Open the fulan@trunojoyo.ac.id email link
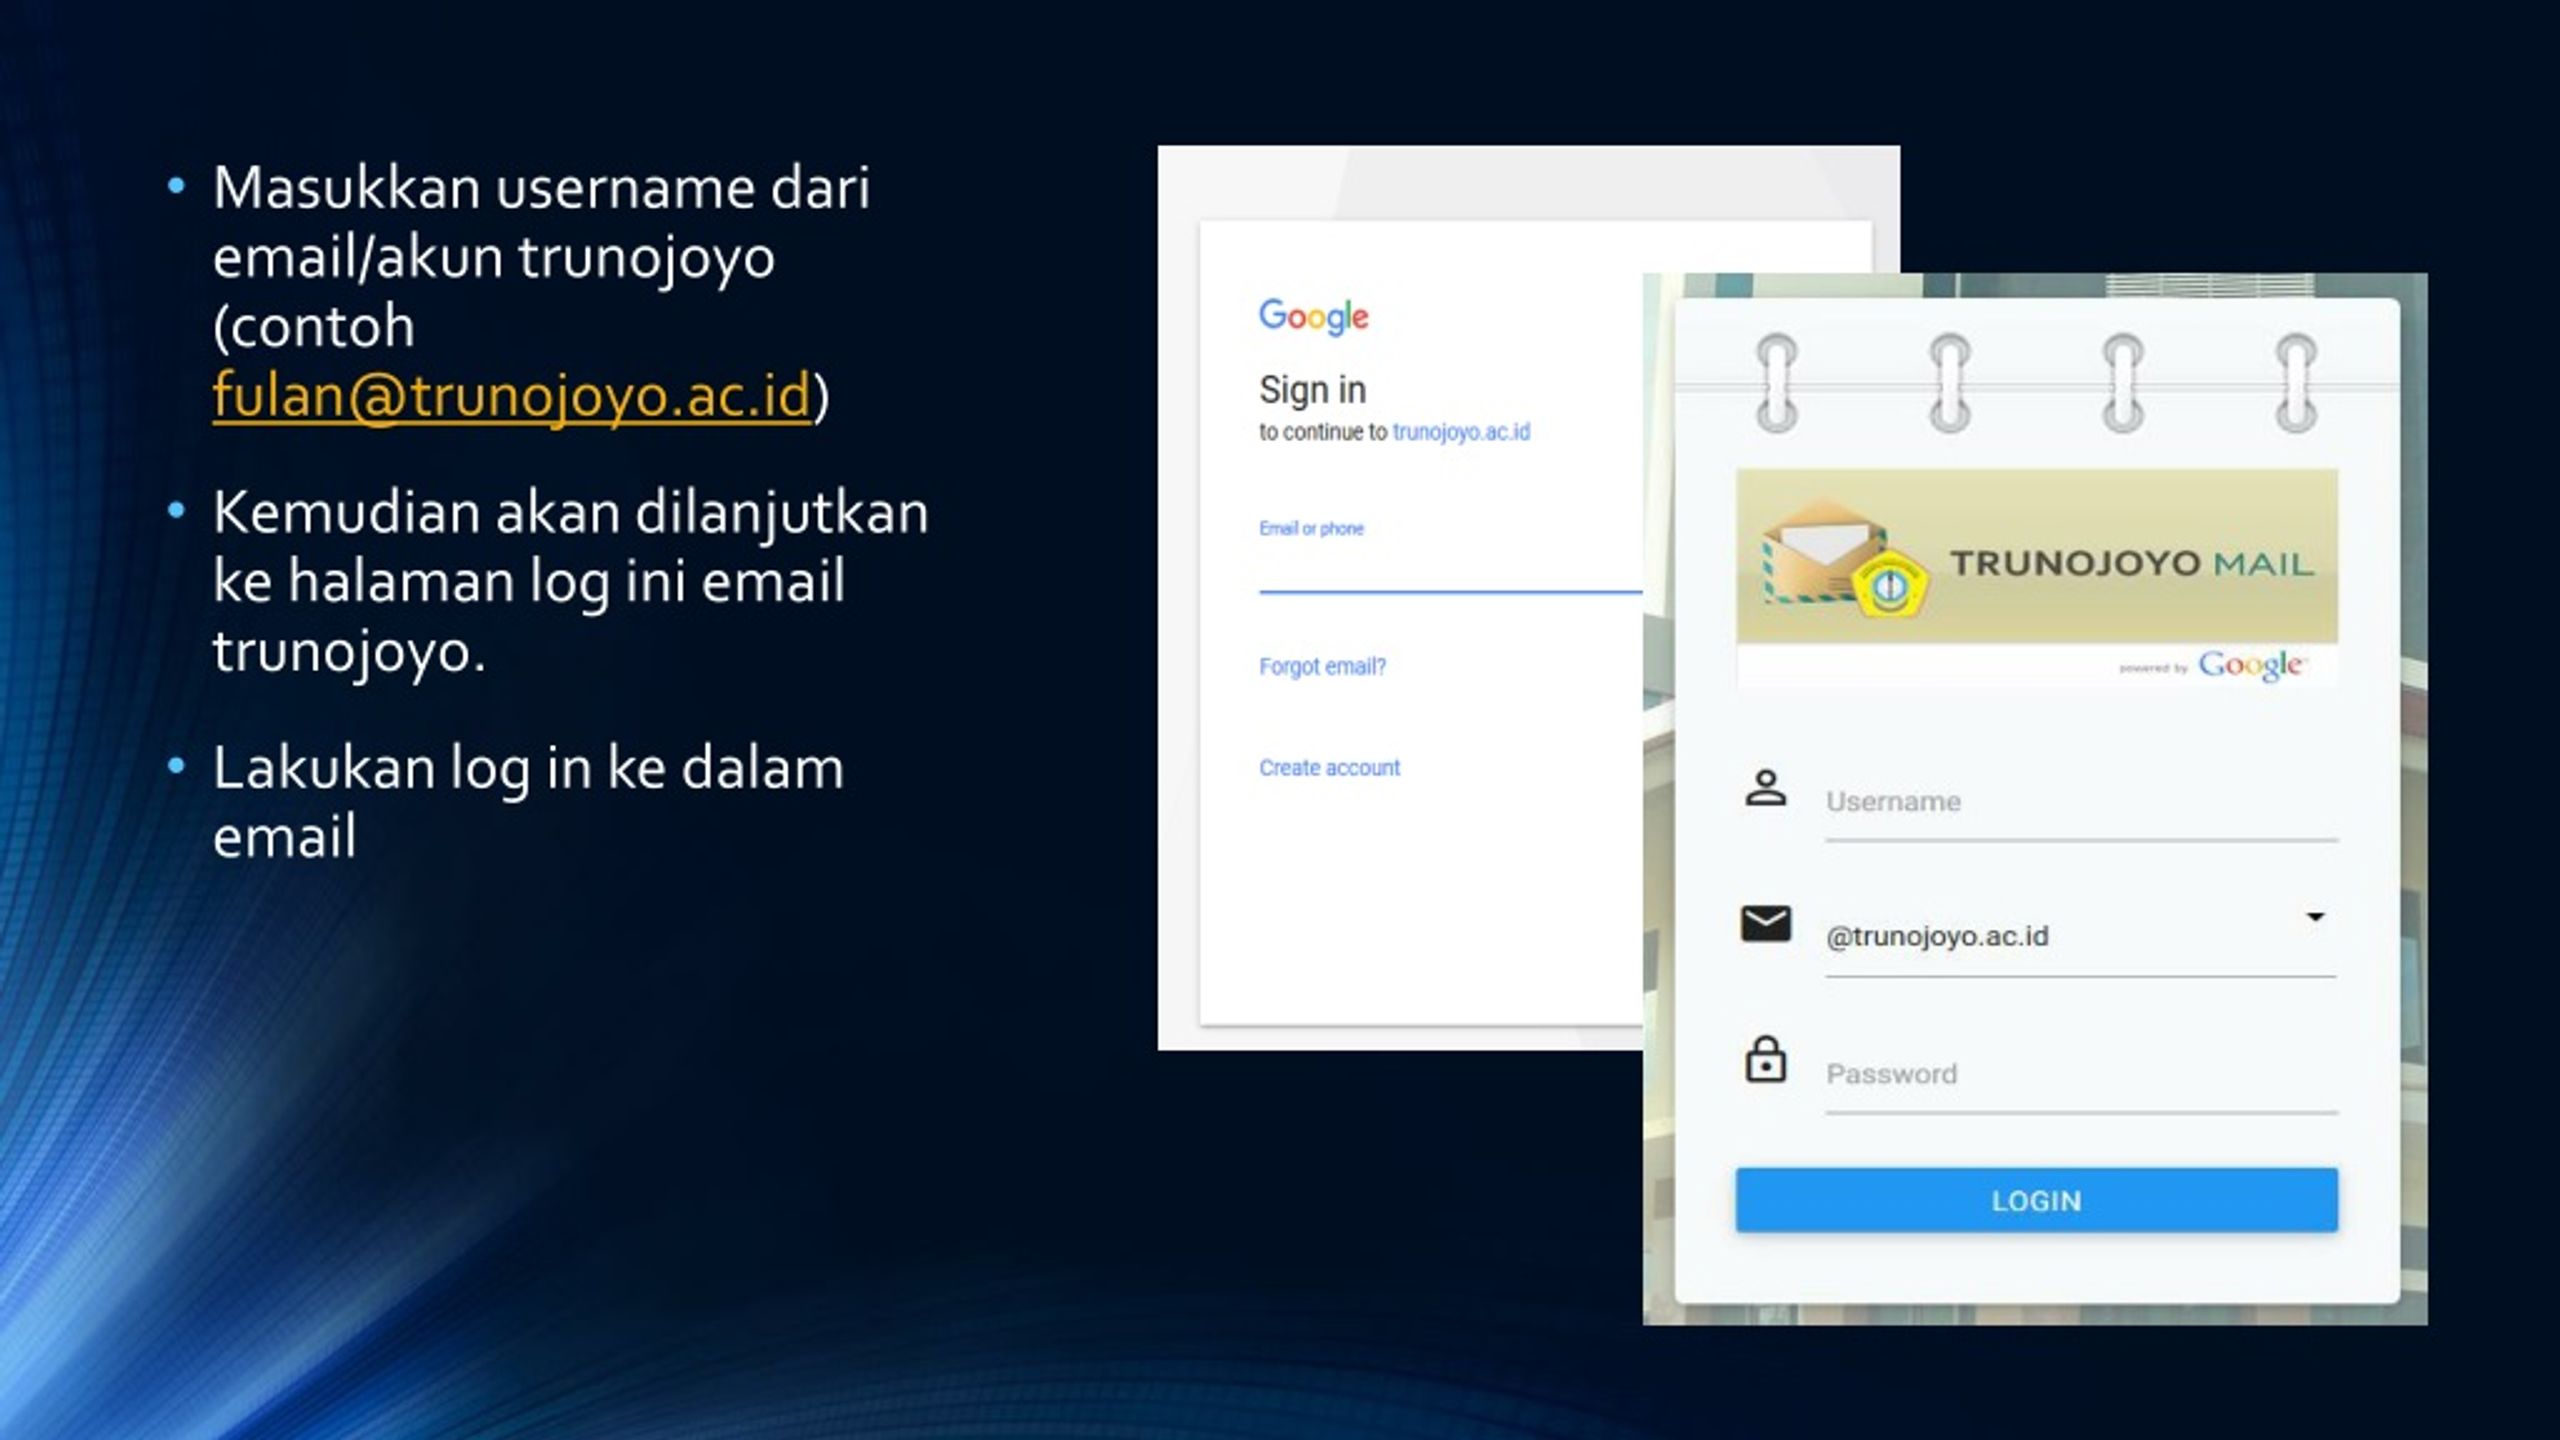The image size is (2560, 1440). 511,396
